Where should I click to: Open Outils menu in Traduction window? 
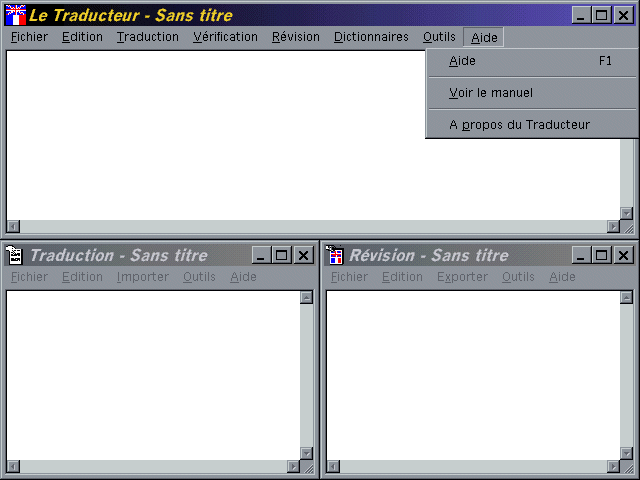pos(199,277)
